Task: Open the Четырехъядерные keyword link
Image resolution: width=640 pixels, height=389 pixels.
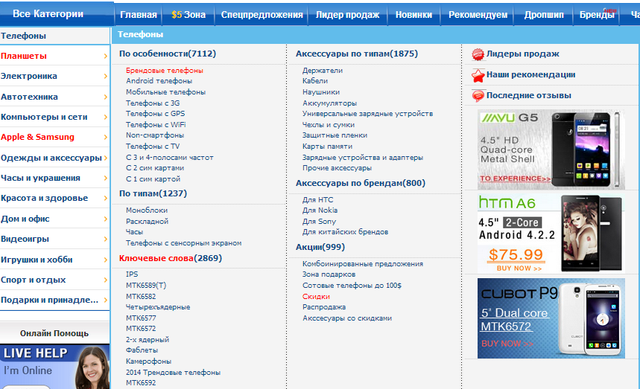Action: click(x=158, y=307)
